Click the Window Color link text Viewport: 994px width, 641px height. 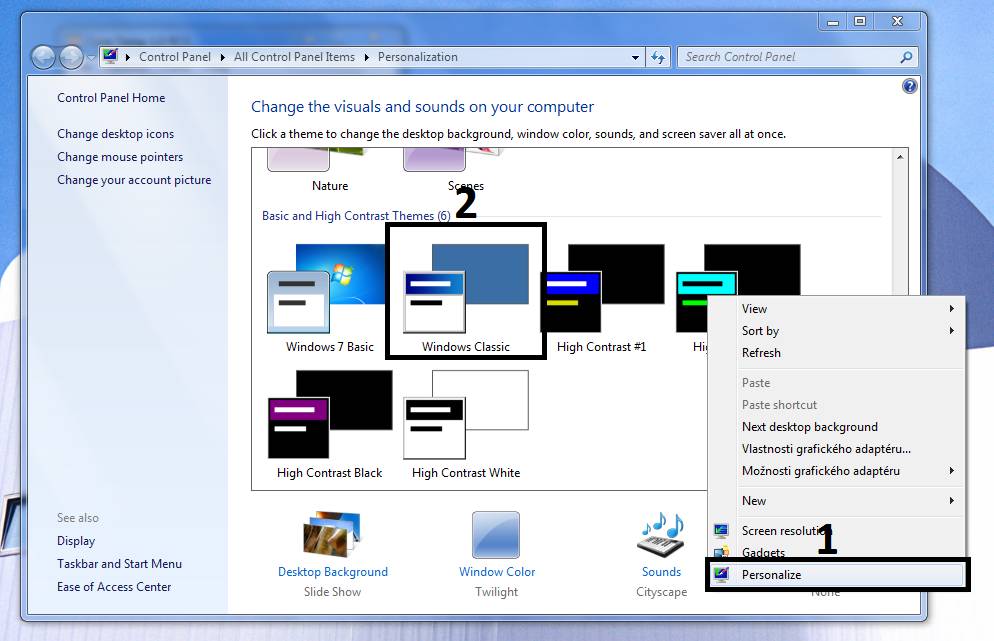[497, 572]
